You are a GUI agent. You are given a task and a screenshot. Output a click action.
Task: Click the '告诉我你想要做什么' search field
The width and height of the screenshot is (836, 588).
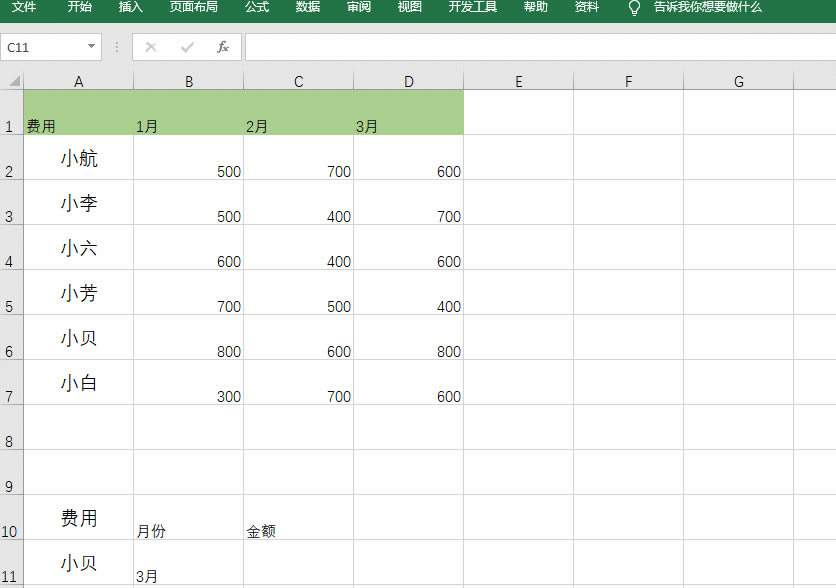click(x=706, y=10)
